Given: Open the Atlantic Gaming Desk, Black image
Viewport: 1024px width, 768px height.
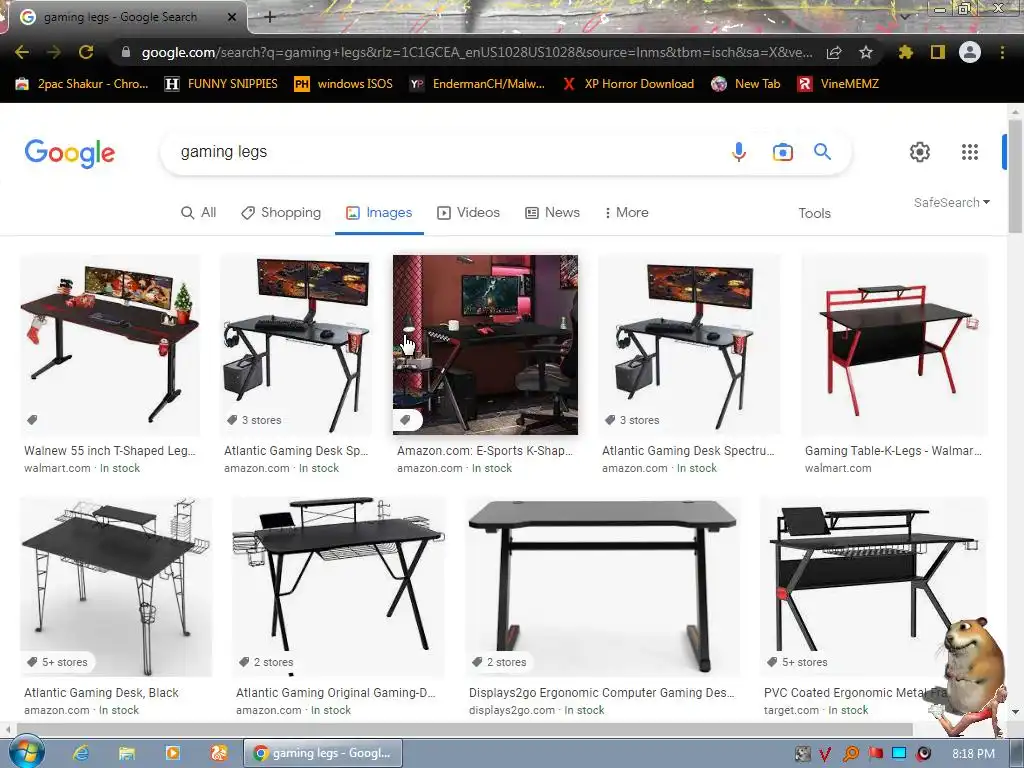Looking at the screenshot, I should (x=116, y=587).
